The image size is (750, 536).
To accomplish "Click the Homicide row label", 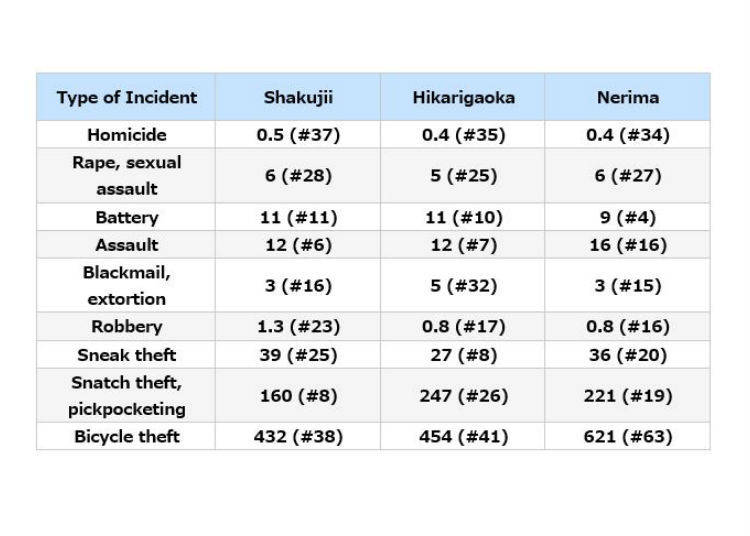I will pyautogui.click(x=127, y=135).
